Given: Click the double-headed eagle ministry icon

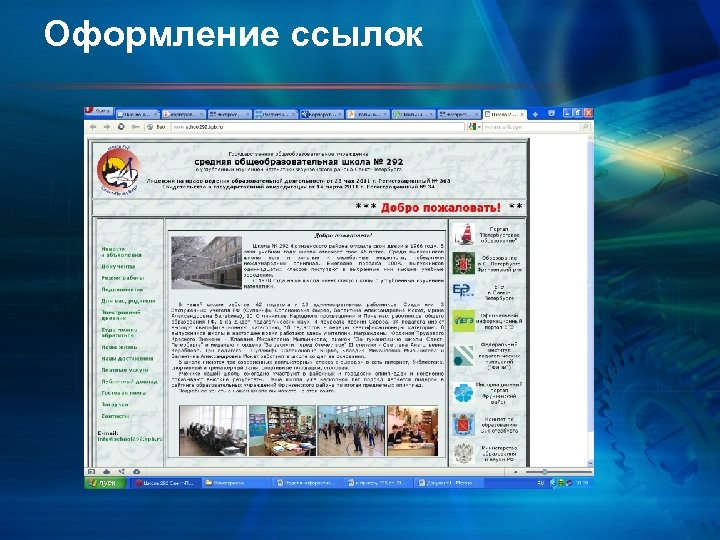Looking at the screenshot, I should click(x=463, y=454).
